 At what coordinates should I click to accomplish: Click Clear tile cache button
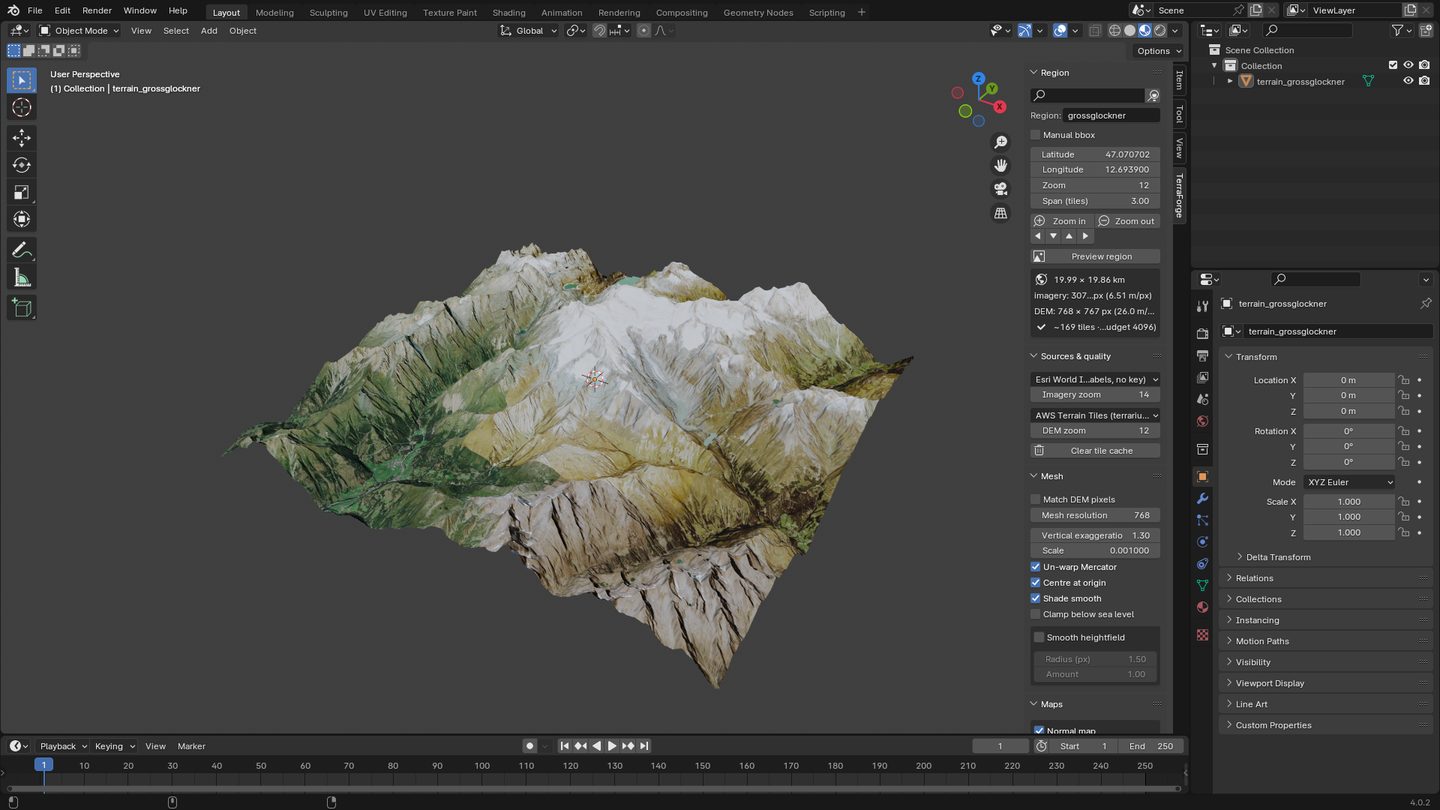tap(1095, 450)
